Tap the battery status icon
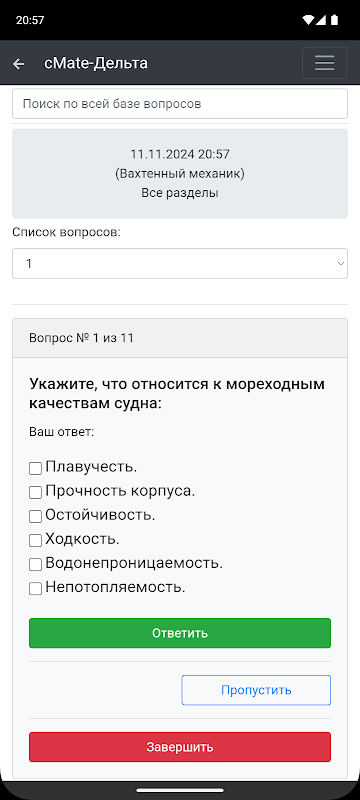The height and width of the screenshot is (800, 360). click(x=335, y=20)
